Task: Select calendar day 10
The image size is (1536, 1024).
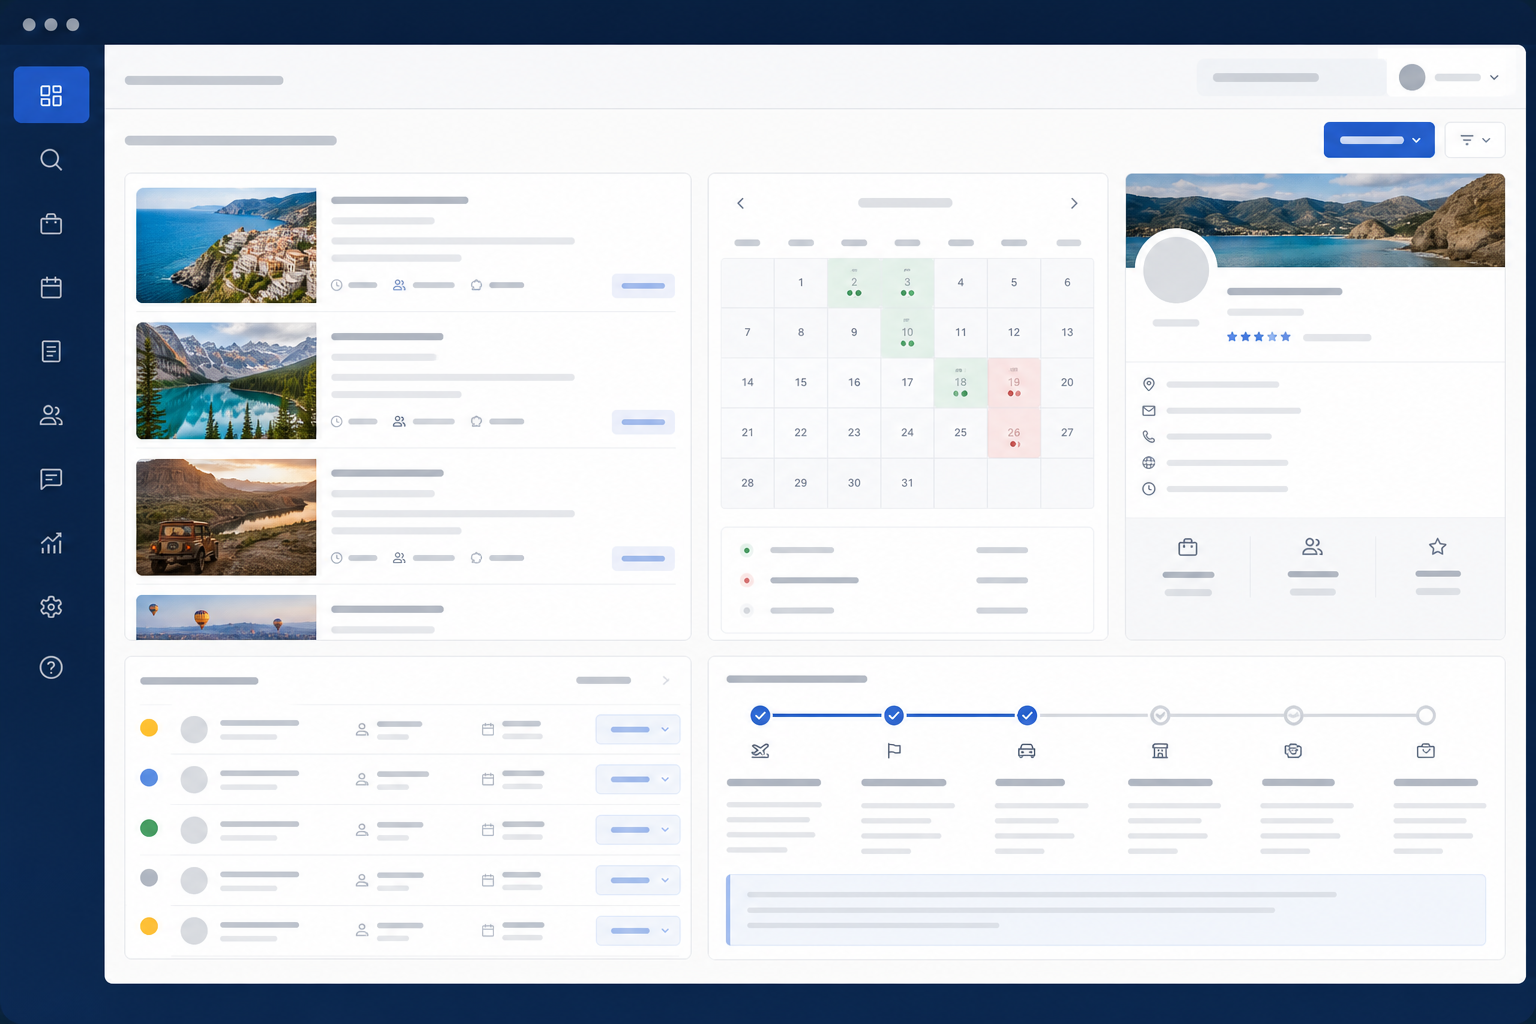Action: coord(907,333)
